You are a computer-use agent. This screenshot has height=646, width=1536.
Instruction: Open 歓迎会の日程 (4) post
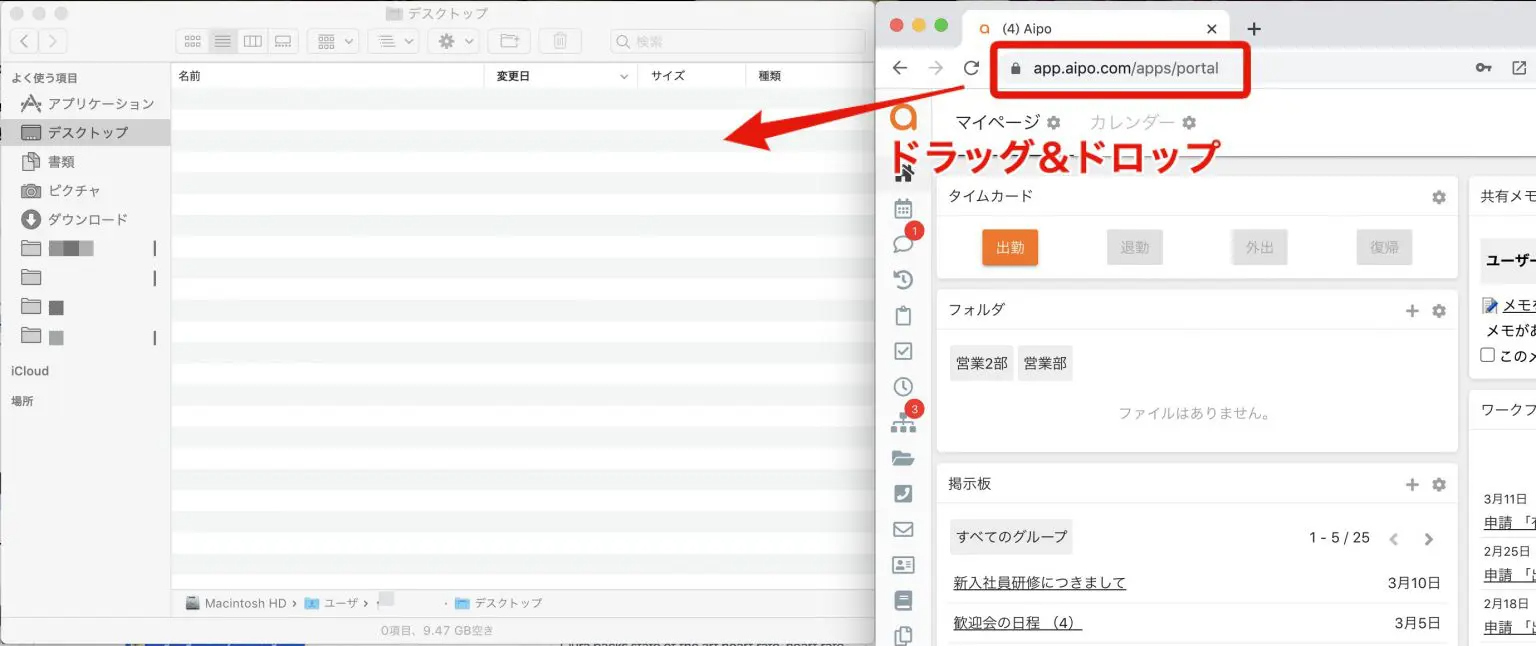point(1018,623)
